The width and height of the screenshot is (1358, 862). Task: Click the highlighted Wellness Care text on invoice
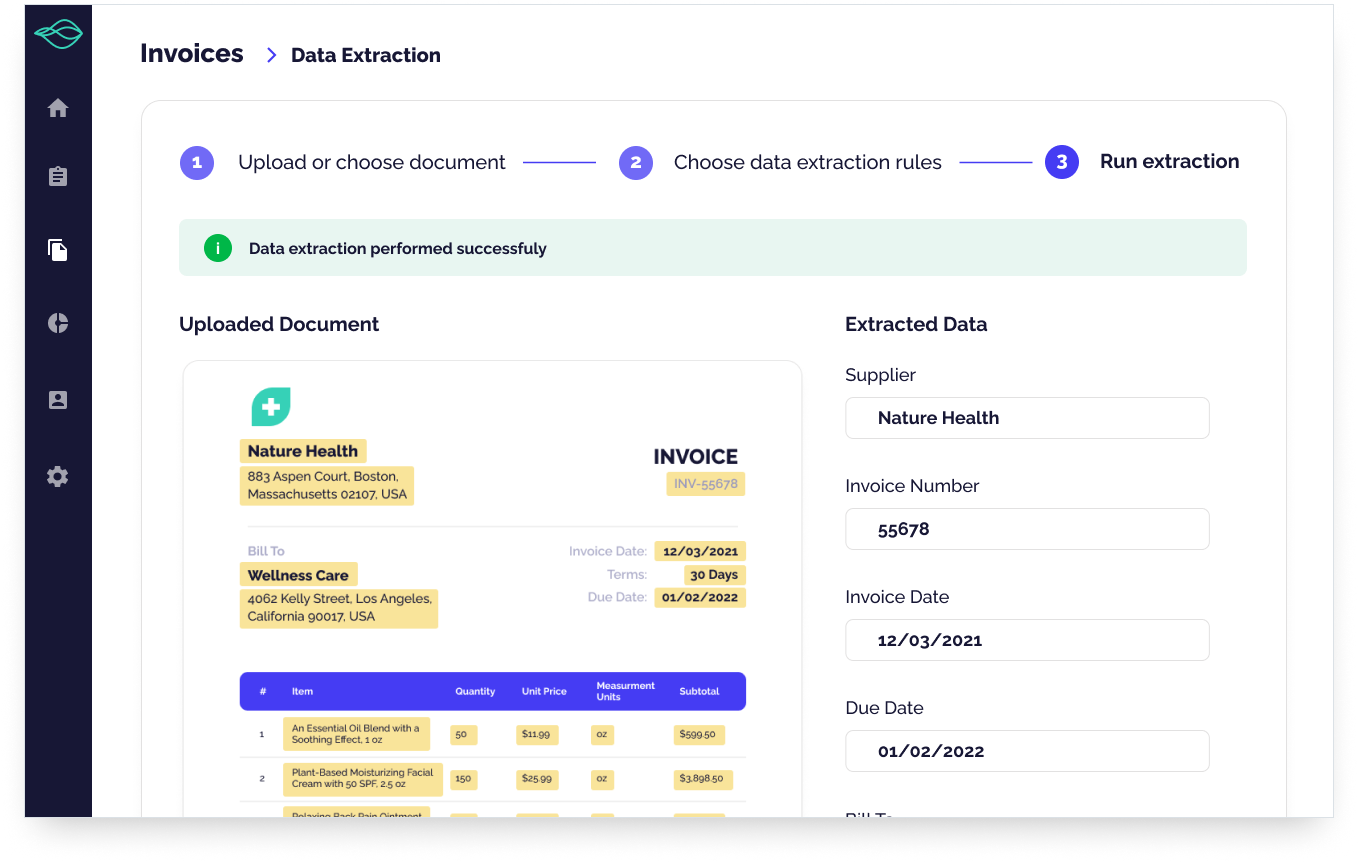click(298, 575)
